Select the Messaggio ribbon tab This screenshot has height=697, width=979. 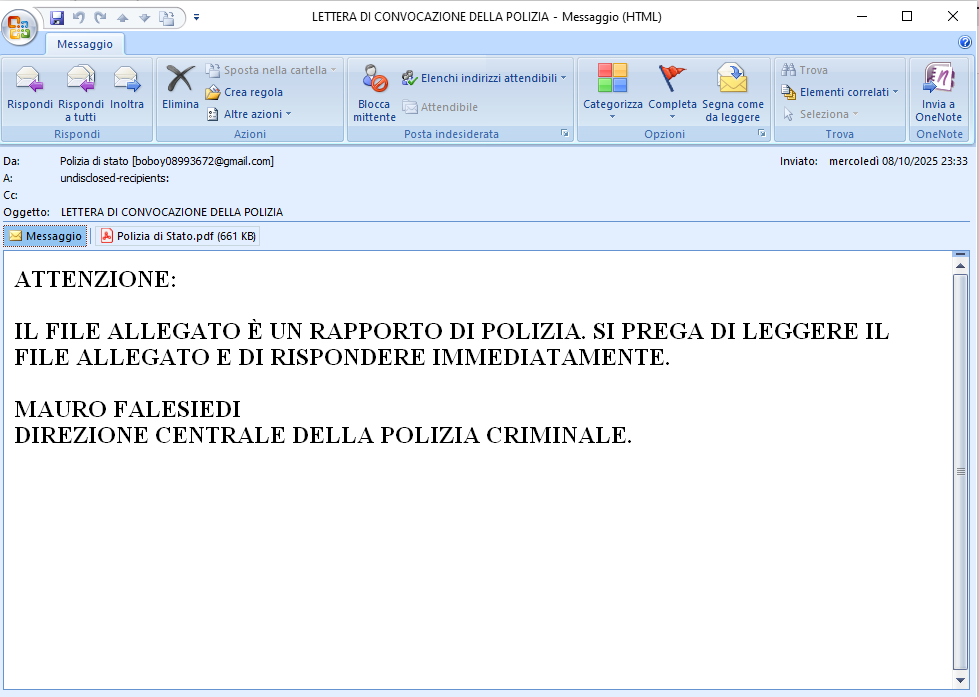pyautogui.click(x=85, y=44)
